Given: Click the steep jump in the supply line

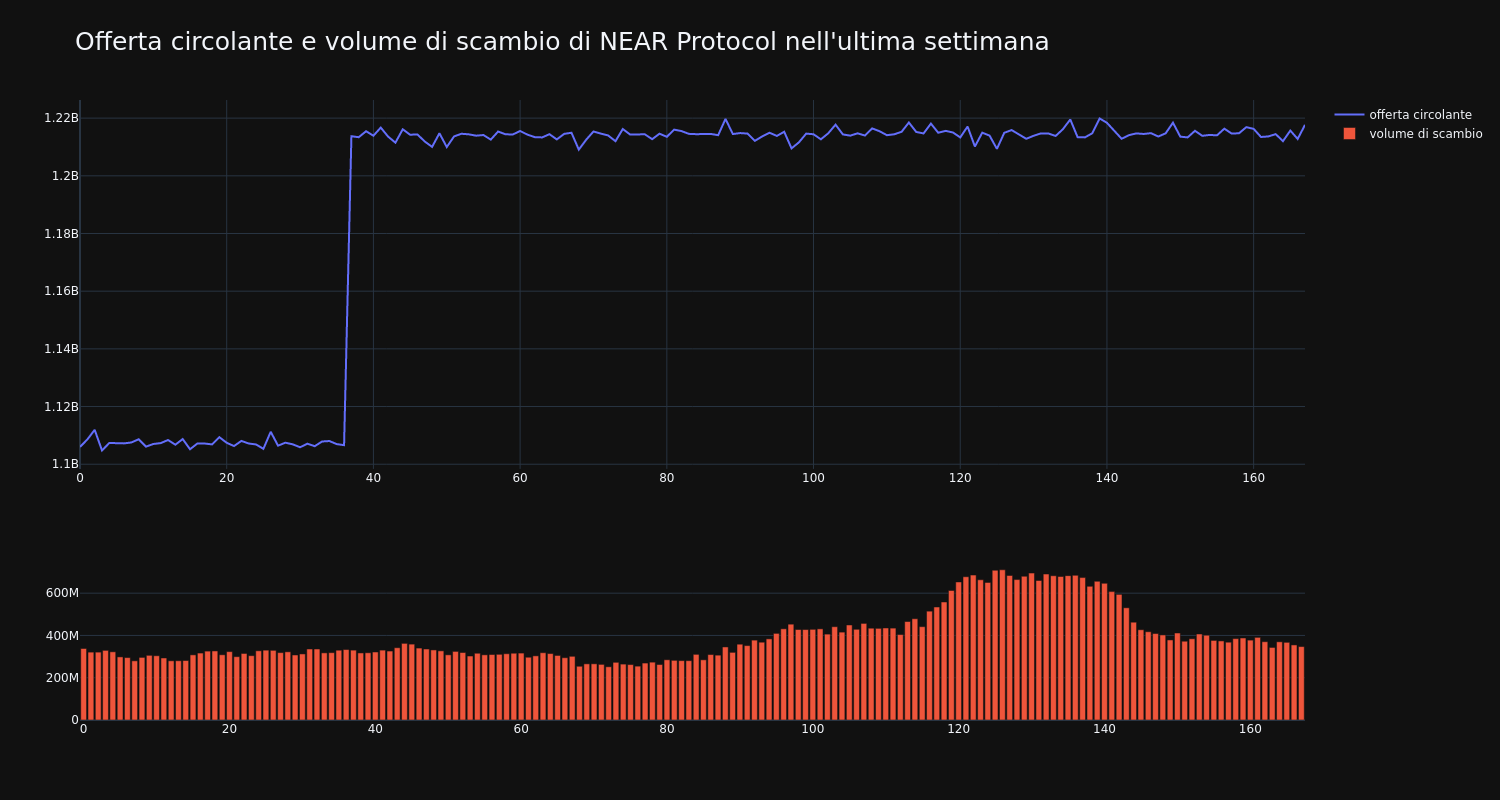Looking at the screenshot, I should click(348, 290).
